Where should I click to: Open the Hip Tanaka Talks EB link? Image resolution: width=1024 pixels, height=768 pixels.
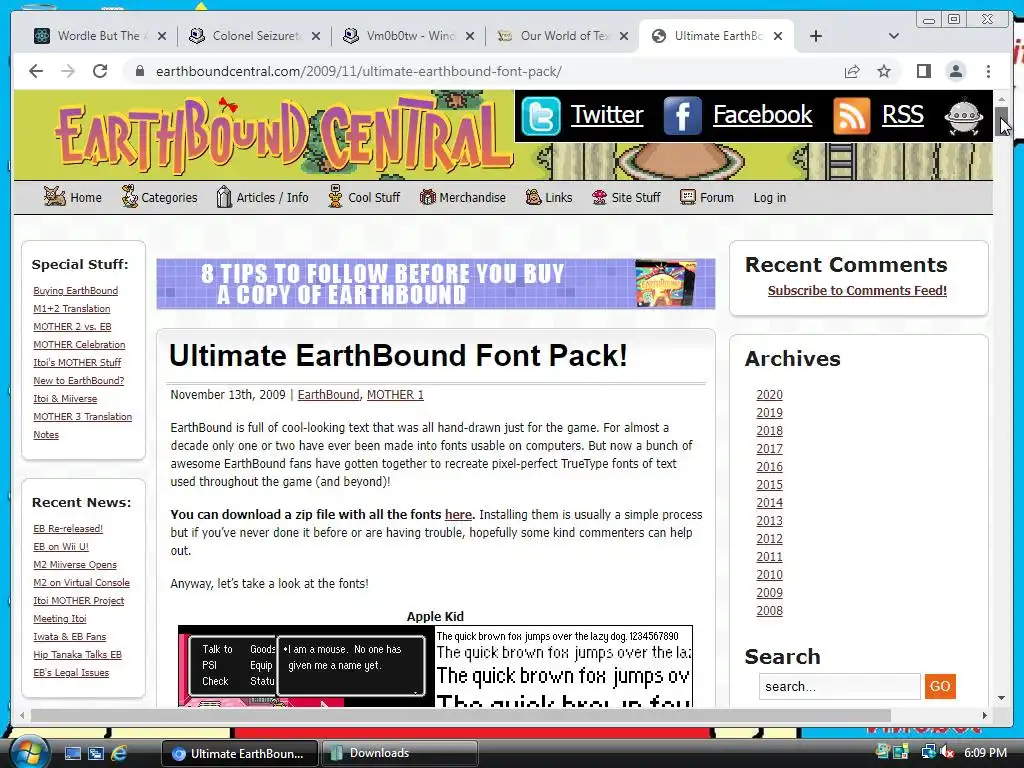[x=77, y=654]
